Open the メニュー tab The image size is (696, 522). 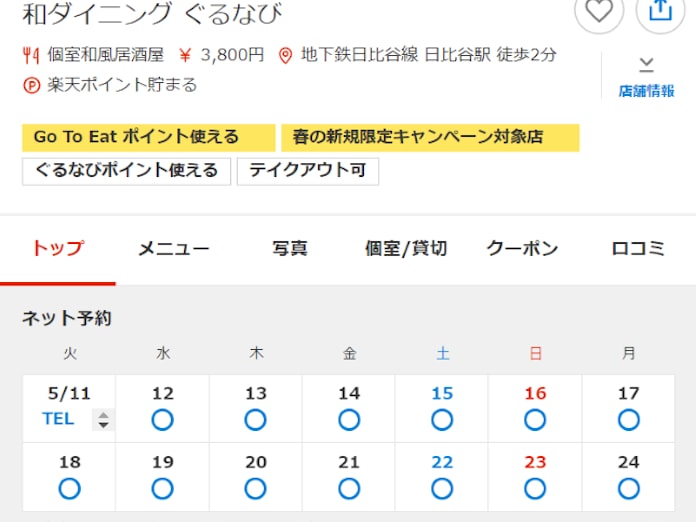pyautogui.click(x=174, y=249)
